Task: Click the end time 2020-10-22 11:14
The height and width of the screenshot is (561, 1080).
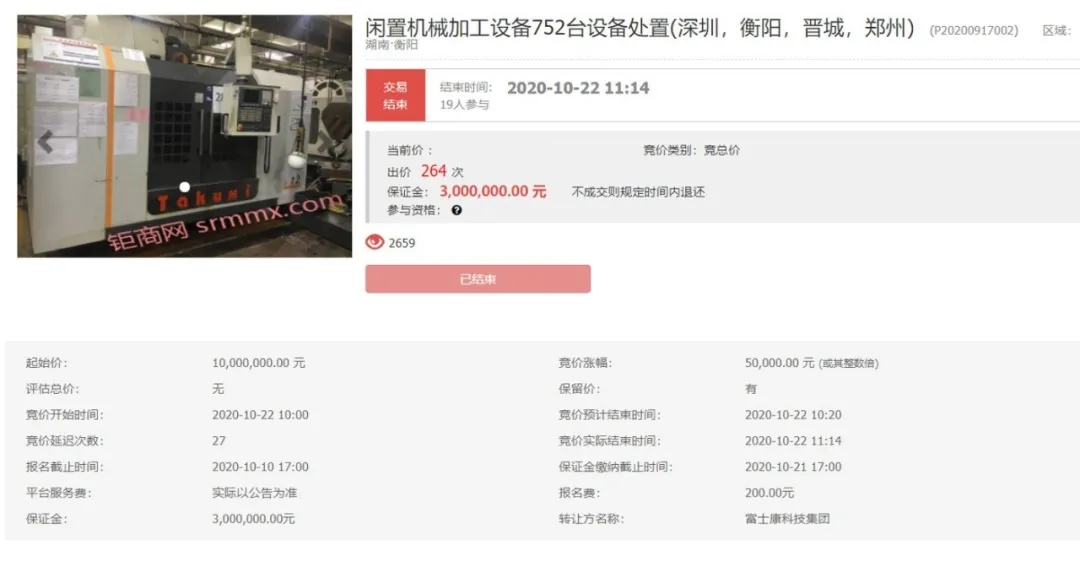Action: point(578,88)
